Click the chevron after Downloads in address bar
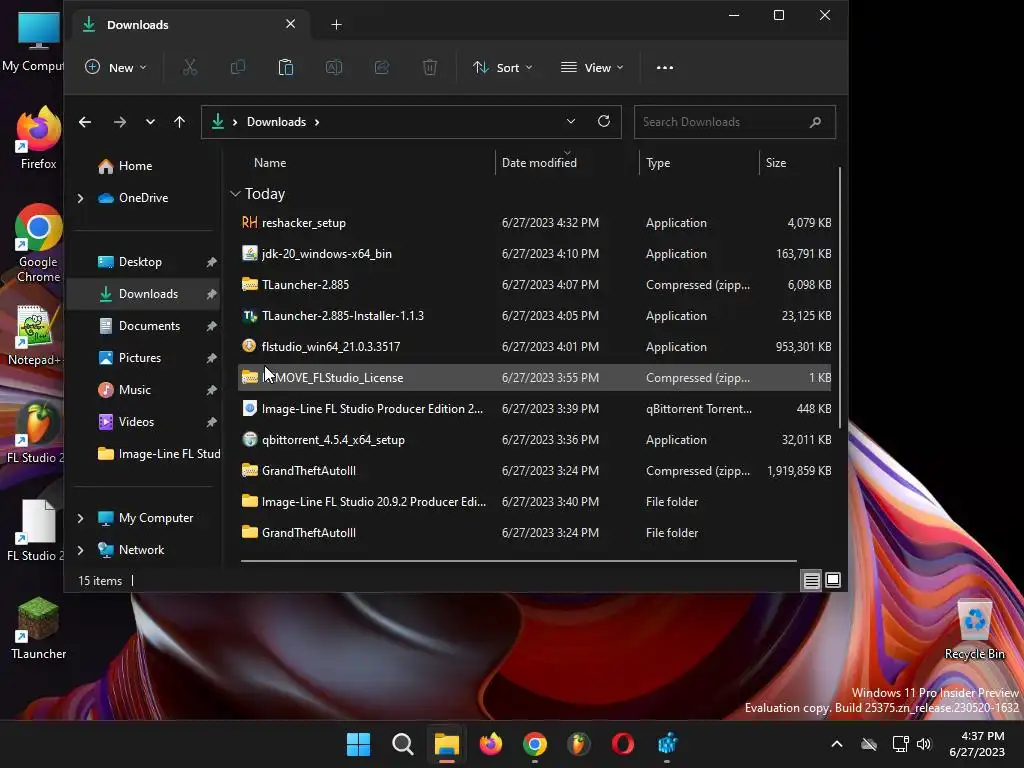Image resolution: width=1024 pixels, height=768 pixels. 317,122
